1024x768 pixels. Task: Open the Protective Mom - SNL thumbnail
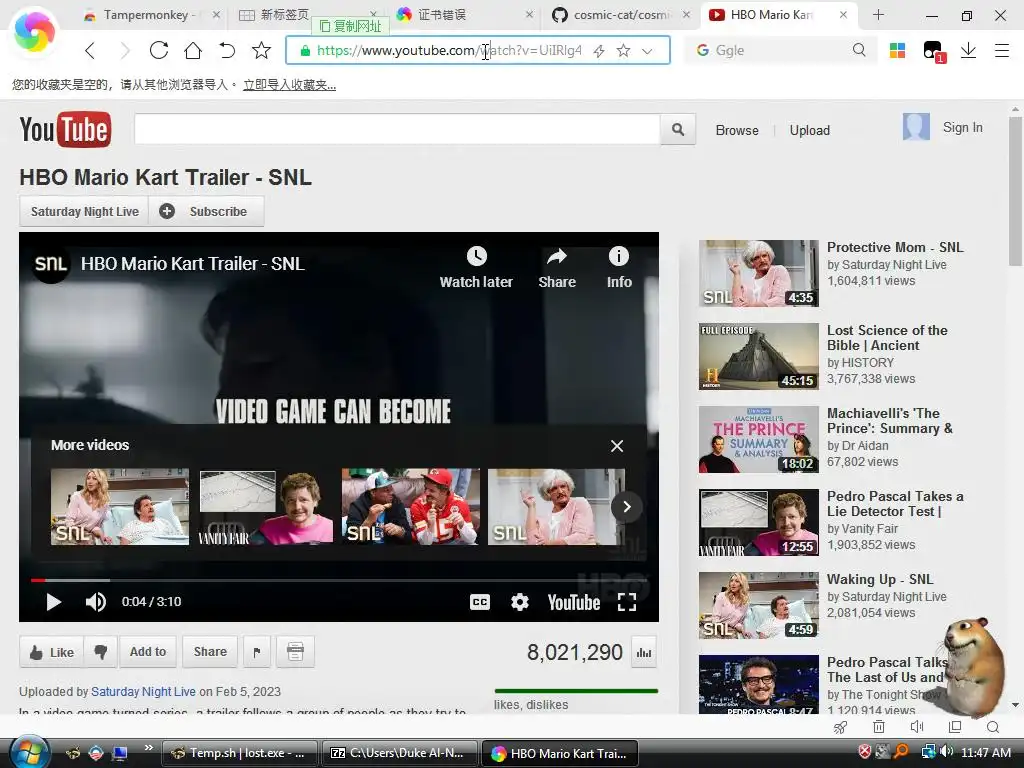[x=758, y=273]
